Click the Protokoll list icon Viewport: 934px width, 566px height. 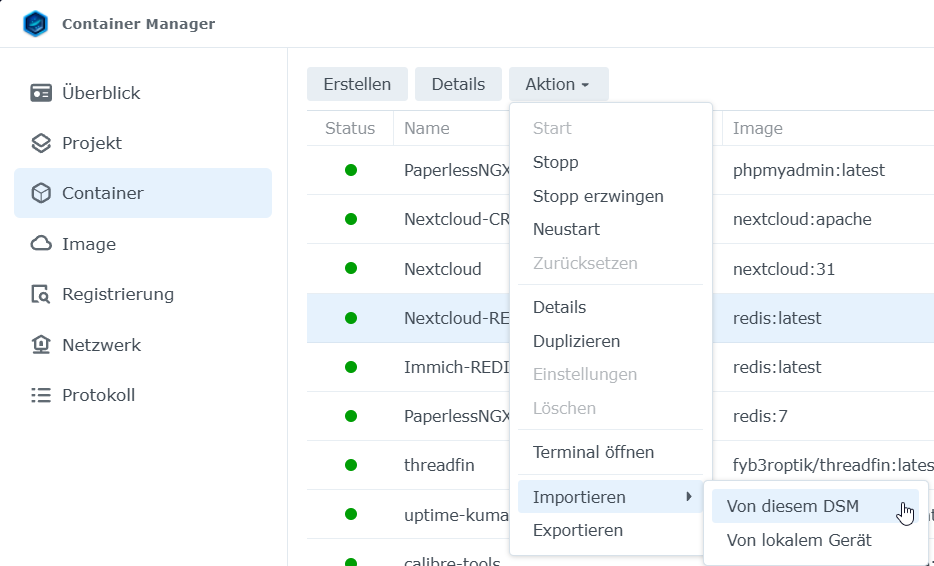pos(41,395)
